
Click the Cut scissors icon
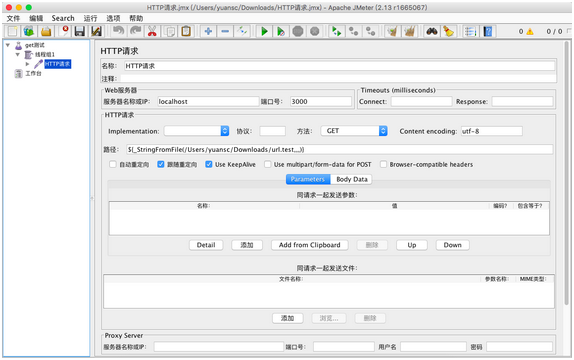[x=152, y=31]
